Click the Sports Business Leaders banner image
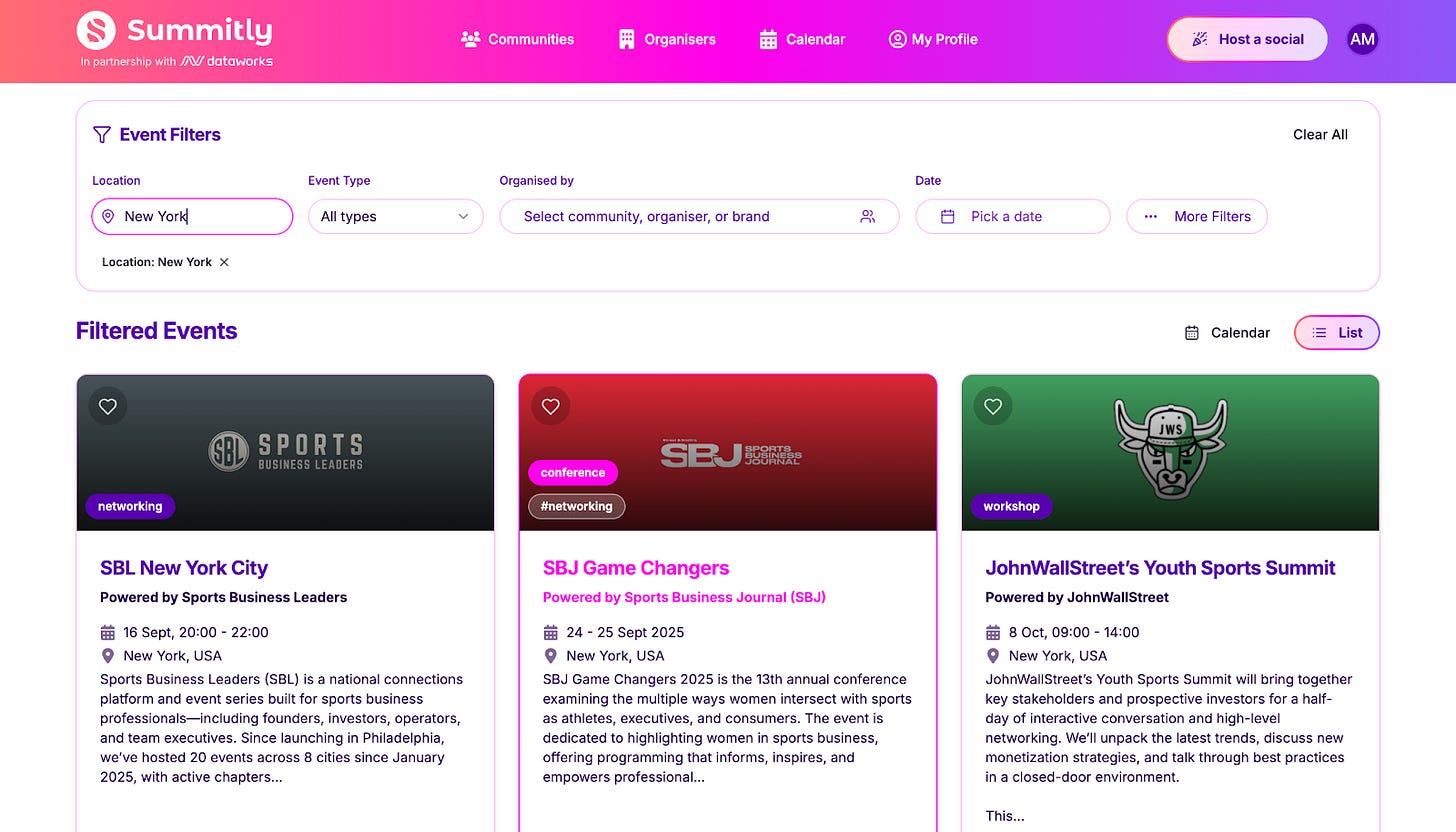This screenshot has width=1456, height=832. (x=285, y=452)
